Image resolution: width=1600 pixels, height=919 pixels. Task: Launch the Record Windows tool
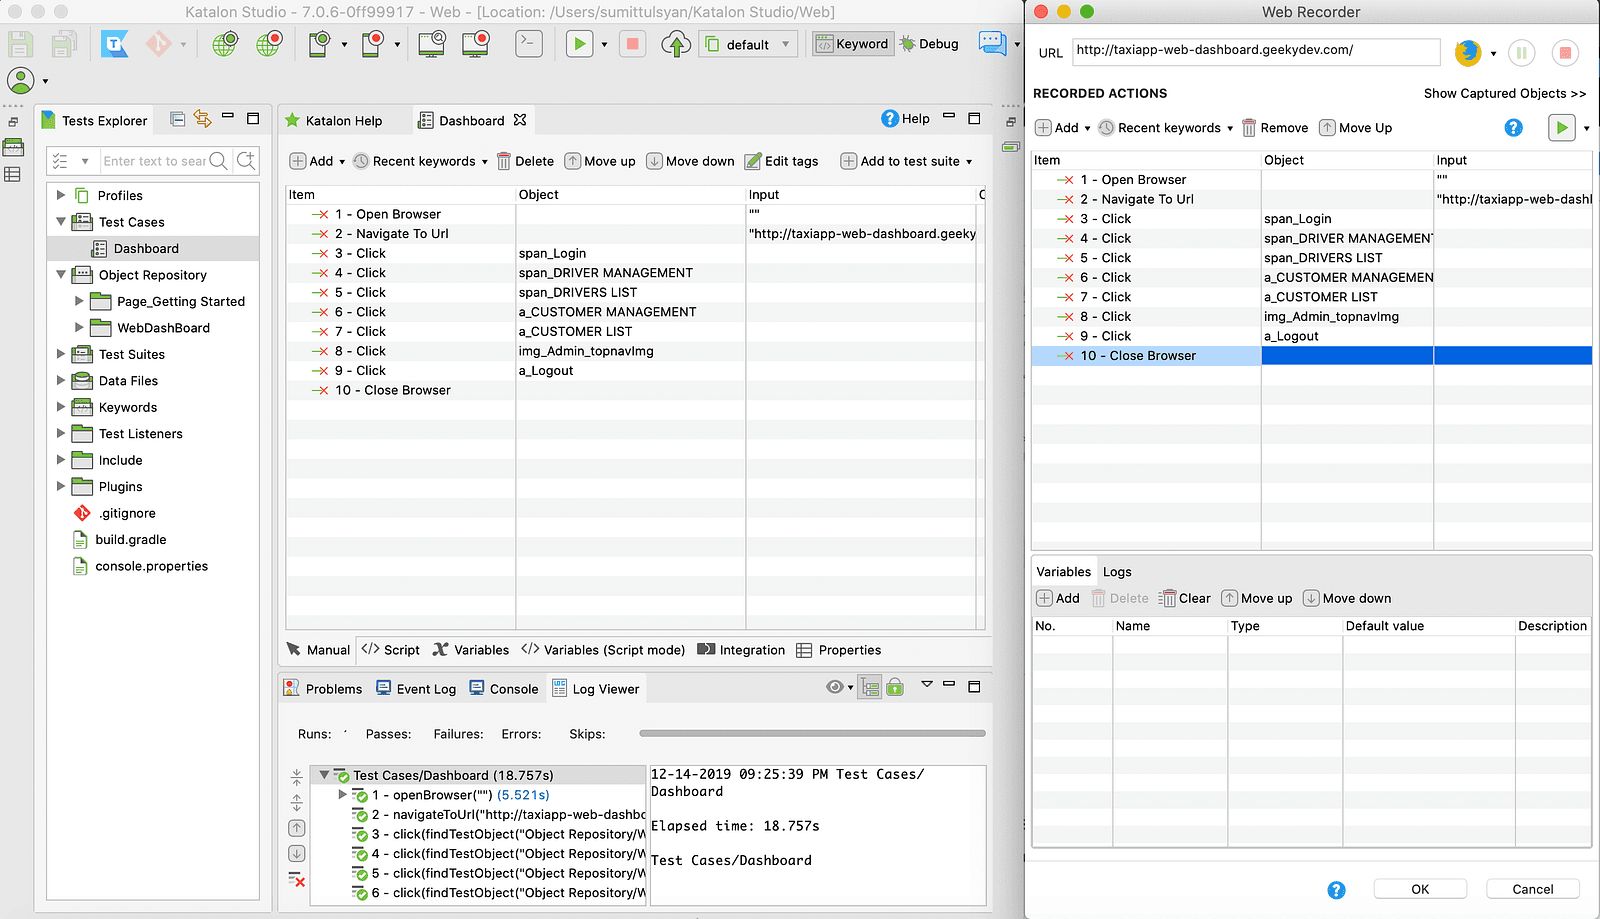476,44
